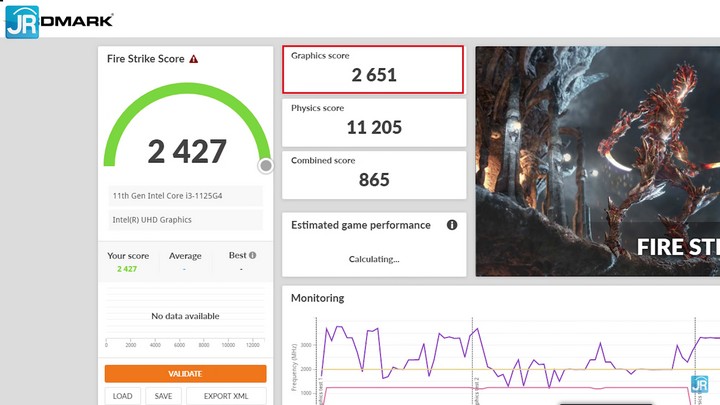Click the Fire Strike preview image
Viewport: 720px width, 405px height.
pyautogui.click(x=597, y=160)
